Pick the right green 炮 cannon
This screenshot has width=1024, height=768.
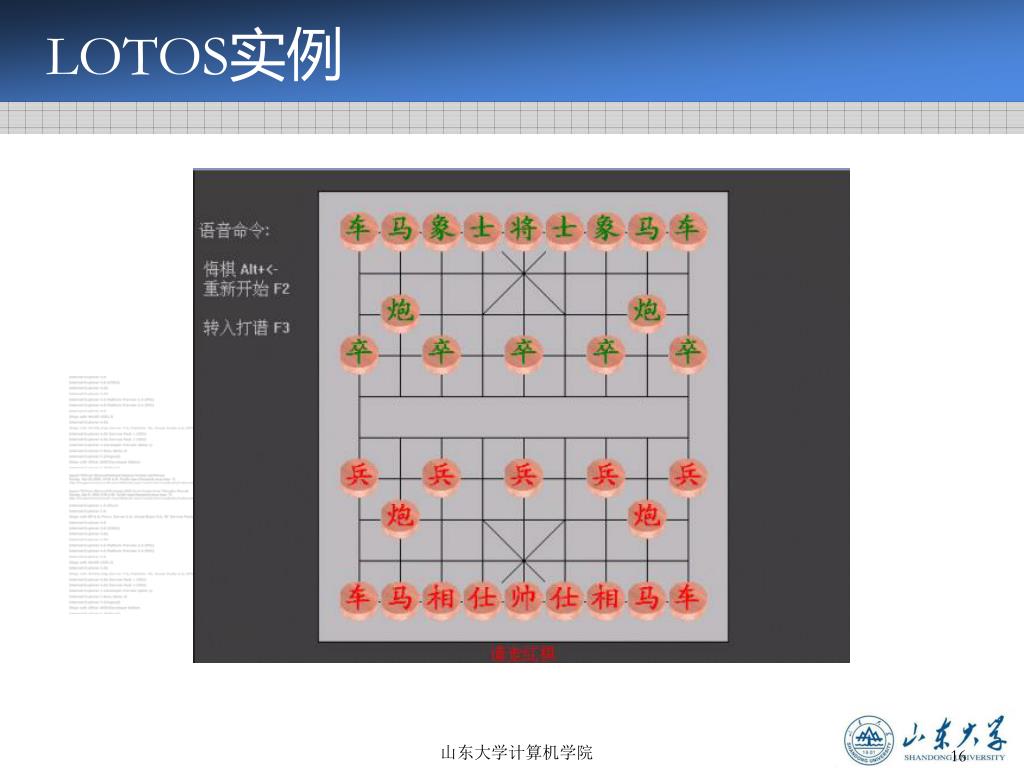647,312
